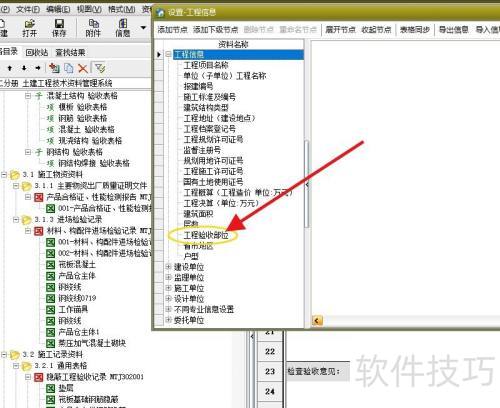Image resolution: width=500 pixels, height=408 pixels.
Task: Click the filter funnel icon in tree toolbar
Action: click(100, 68)
